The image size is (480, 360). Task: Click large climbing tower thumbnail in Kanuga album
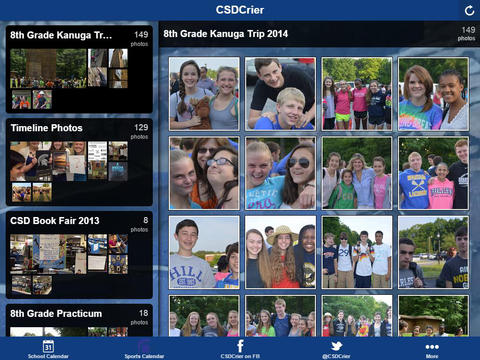48,68
